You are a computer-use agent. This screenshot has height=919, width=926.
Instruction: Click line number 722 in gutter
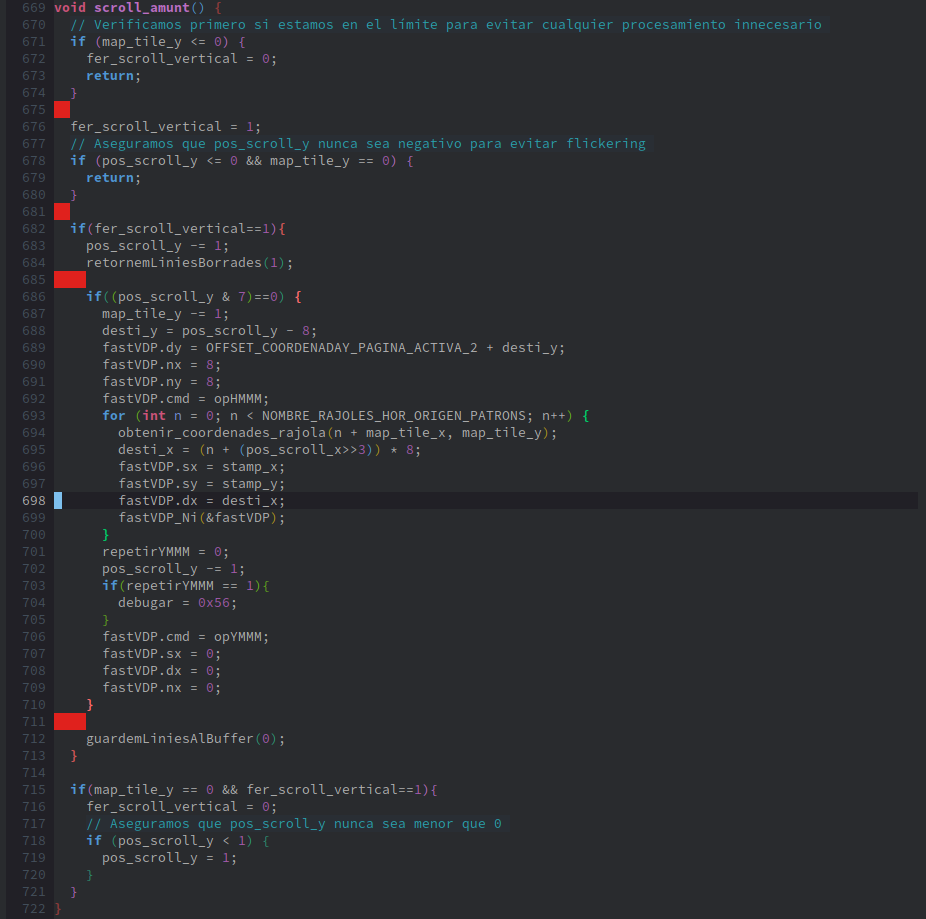tap(34, 909)
